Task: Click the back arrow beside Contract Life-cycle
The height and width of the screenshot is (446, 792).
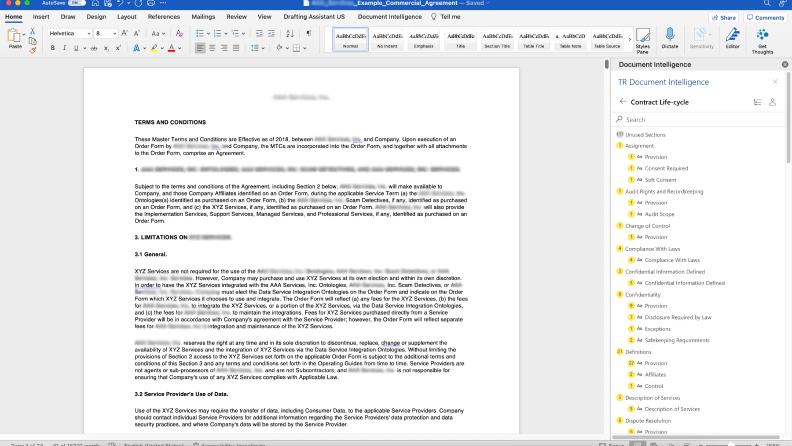Action: [x=623, y=102]
